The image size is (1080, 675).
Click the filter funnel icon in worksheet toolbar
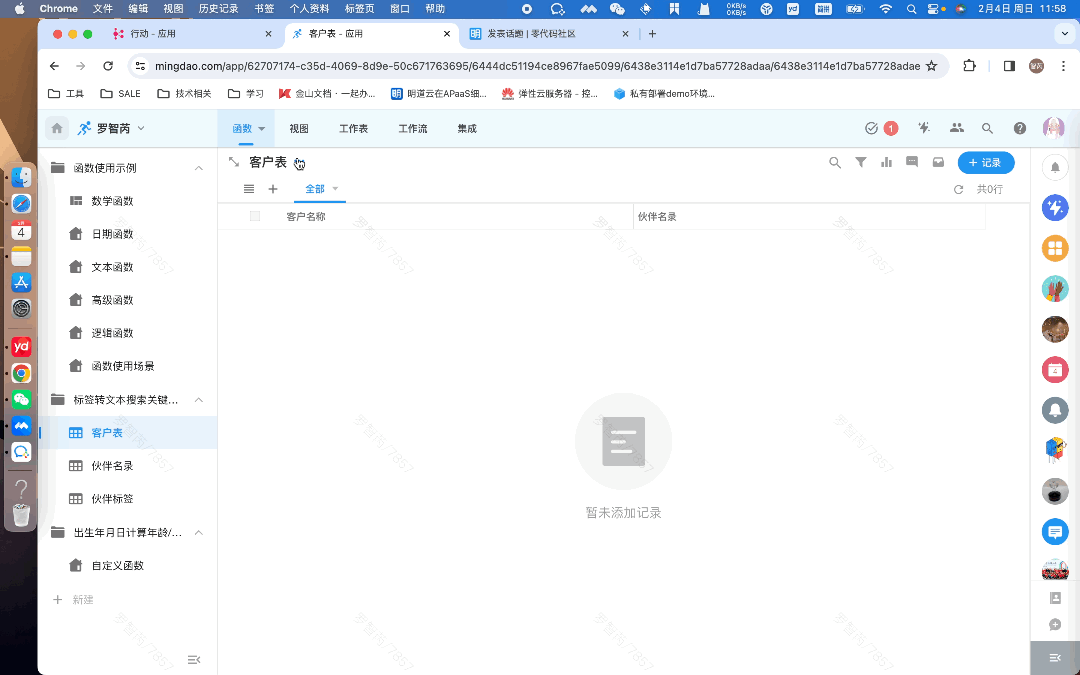pyautogui.click(x=860, y=162)
